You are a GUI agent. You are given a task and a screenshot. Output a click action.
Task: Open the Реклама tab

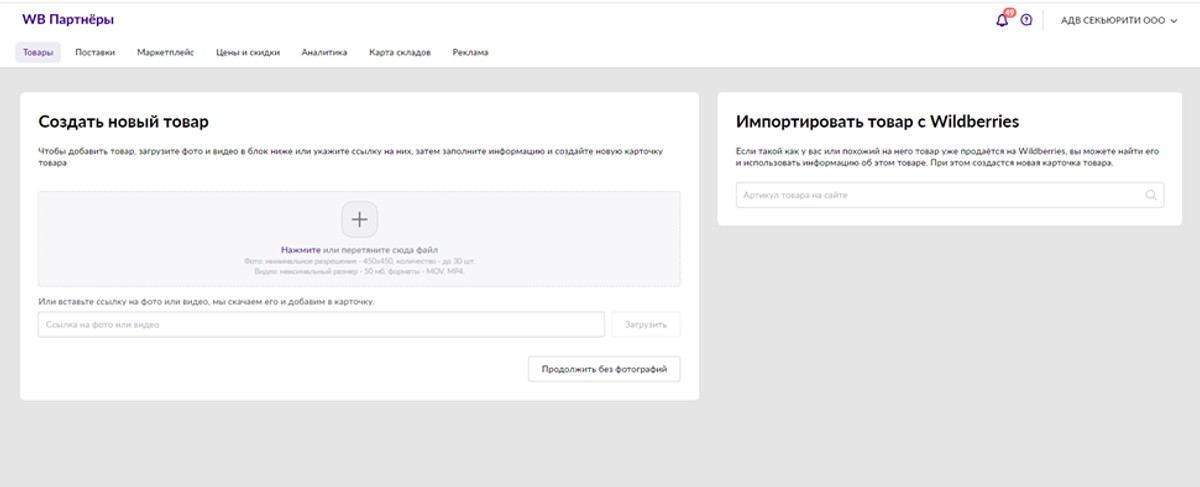tap(470, 52)
